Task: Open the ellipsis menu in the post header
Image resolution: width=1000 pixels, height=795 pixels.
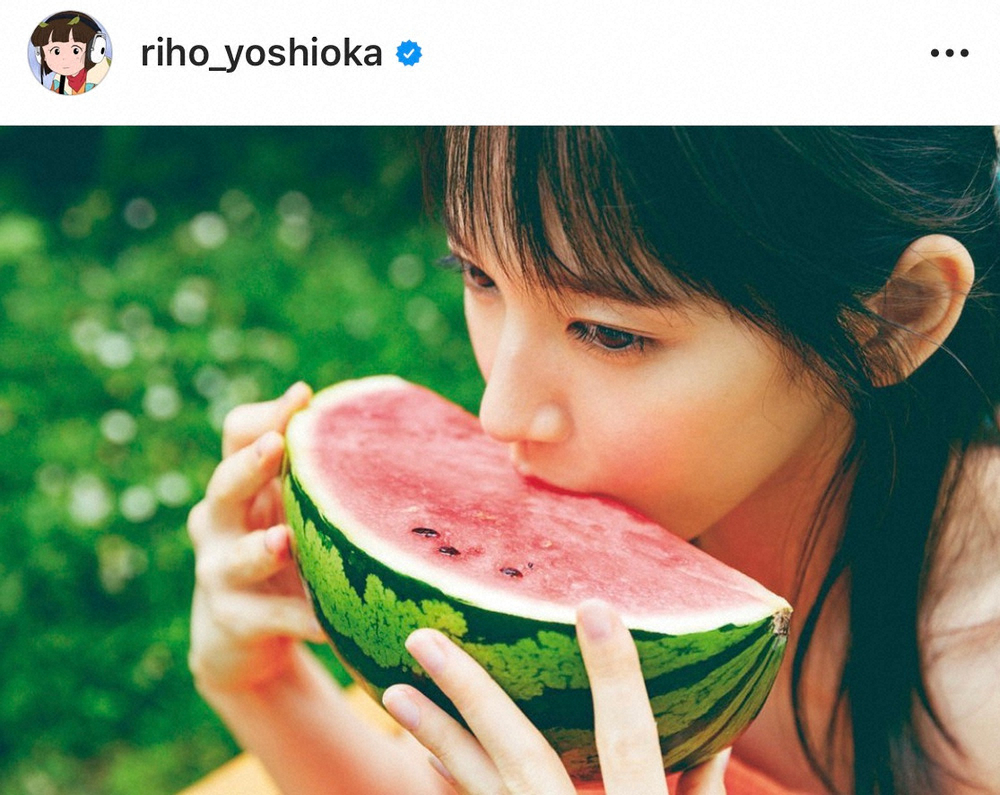Action: coord(949,53)
